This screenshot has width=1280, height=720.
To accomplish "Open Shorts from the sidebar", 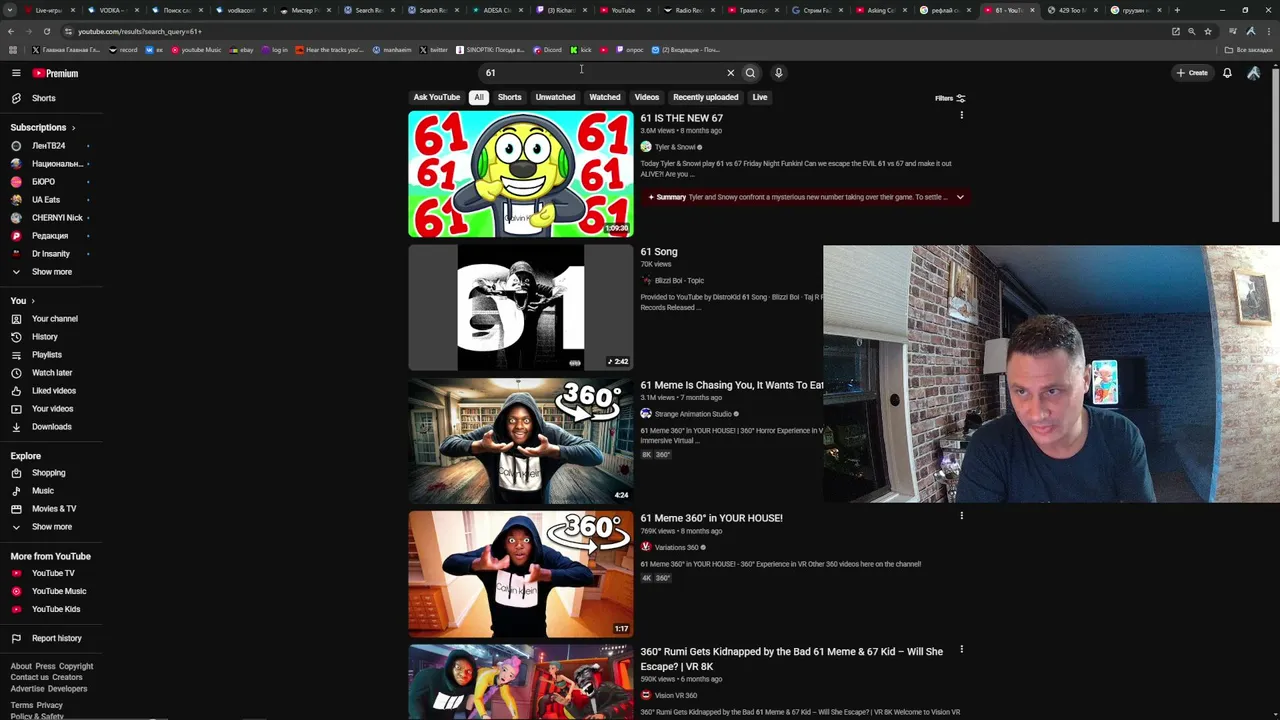I will [43, 98].
